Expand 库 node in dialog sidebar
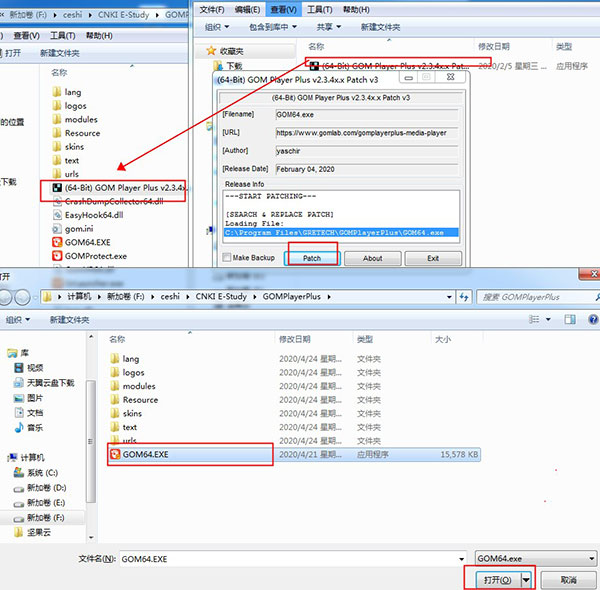 18,353
